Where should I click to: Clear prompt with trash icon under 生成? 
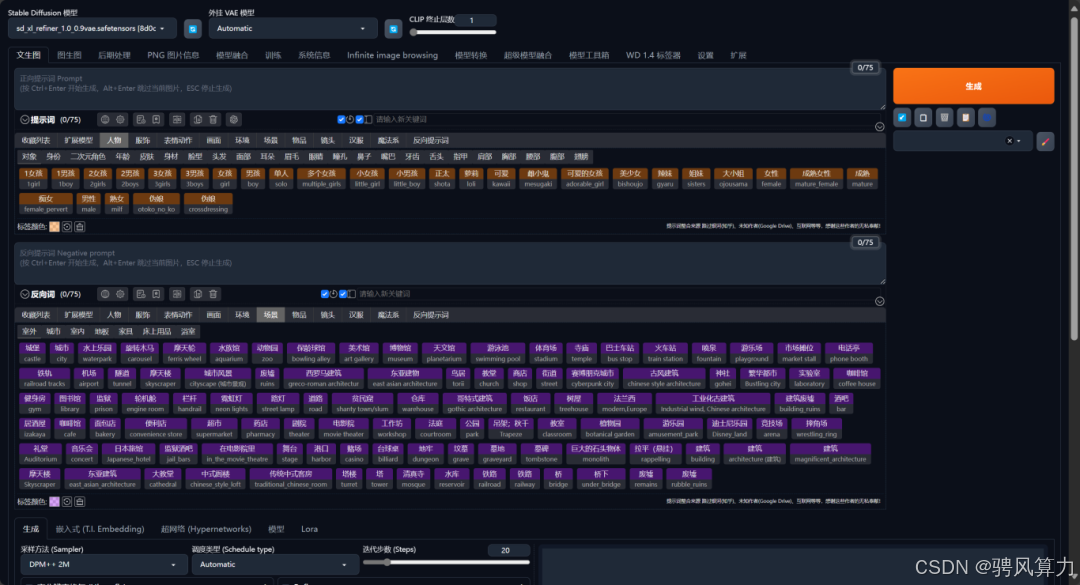(944, 118)
